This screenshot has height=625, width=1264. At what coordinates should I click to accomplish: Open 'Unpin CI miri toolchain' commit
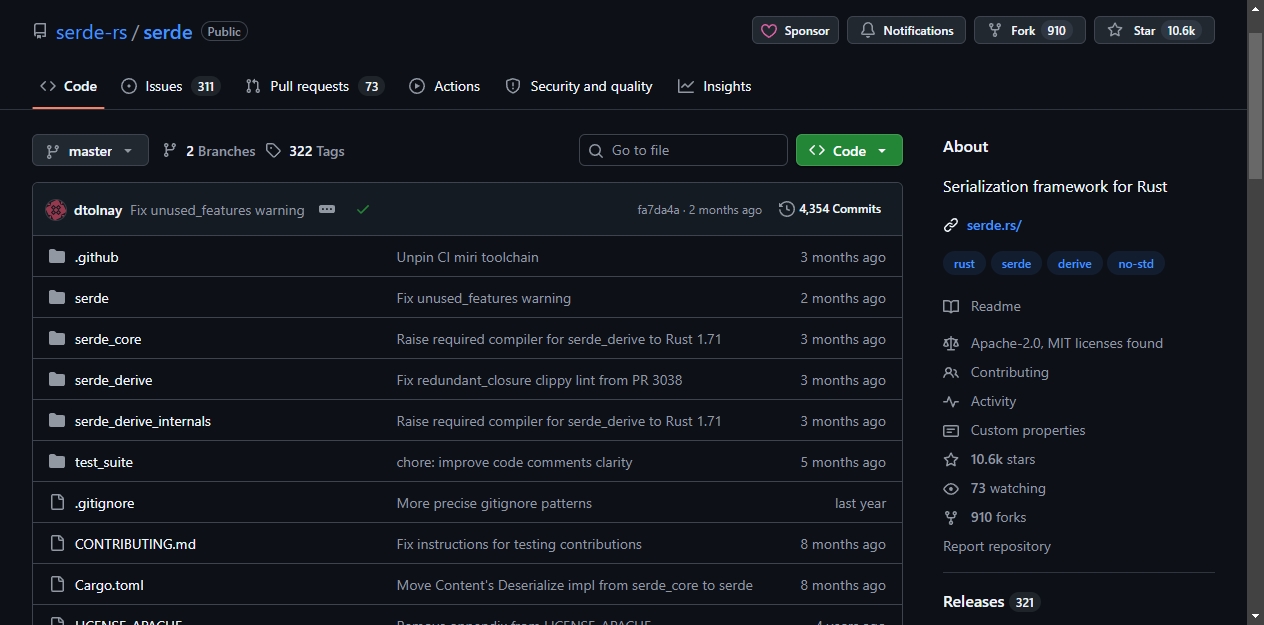468,257
